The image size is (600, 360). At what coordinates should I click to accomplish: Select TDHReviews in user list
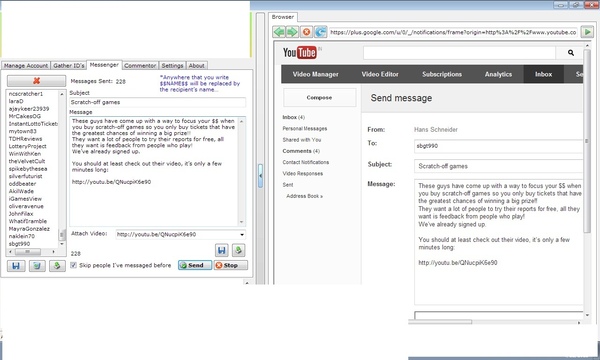click(25, 139)
